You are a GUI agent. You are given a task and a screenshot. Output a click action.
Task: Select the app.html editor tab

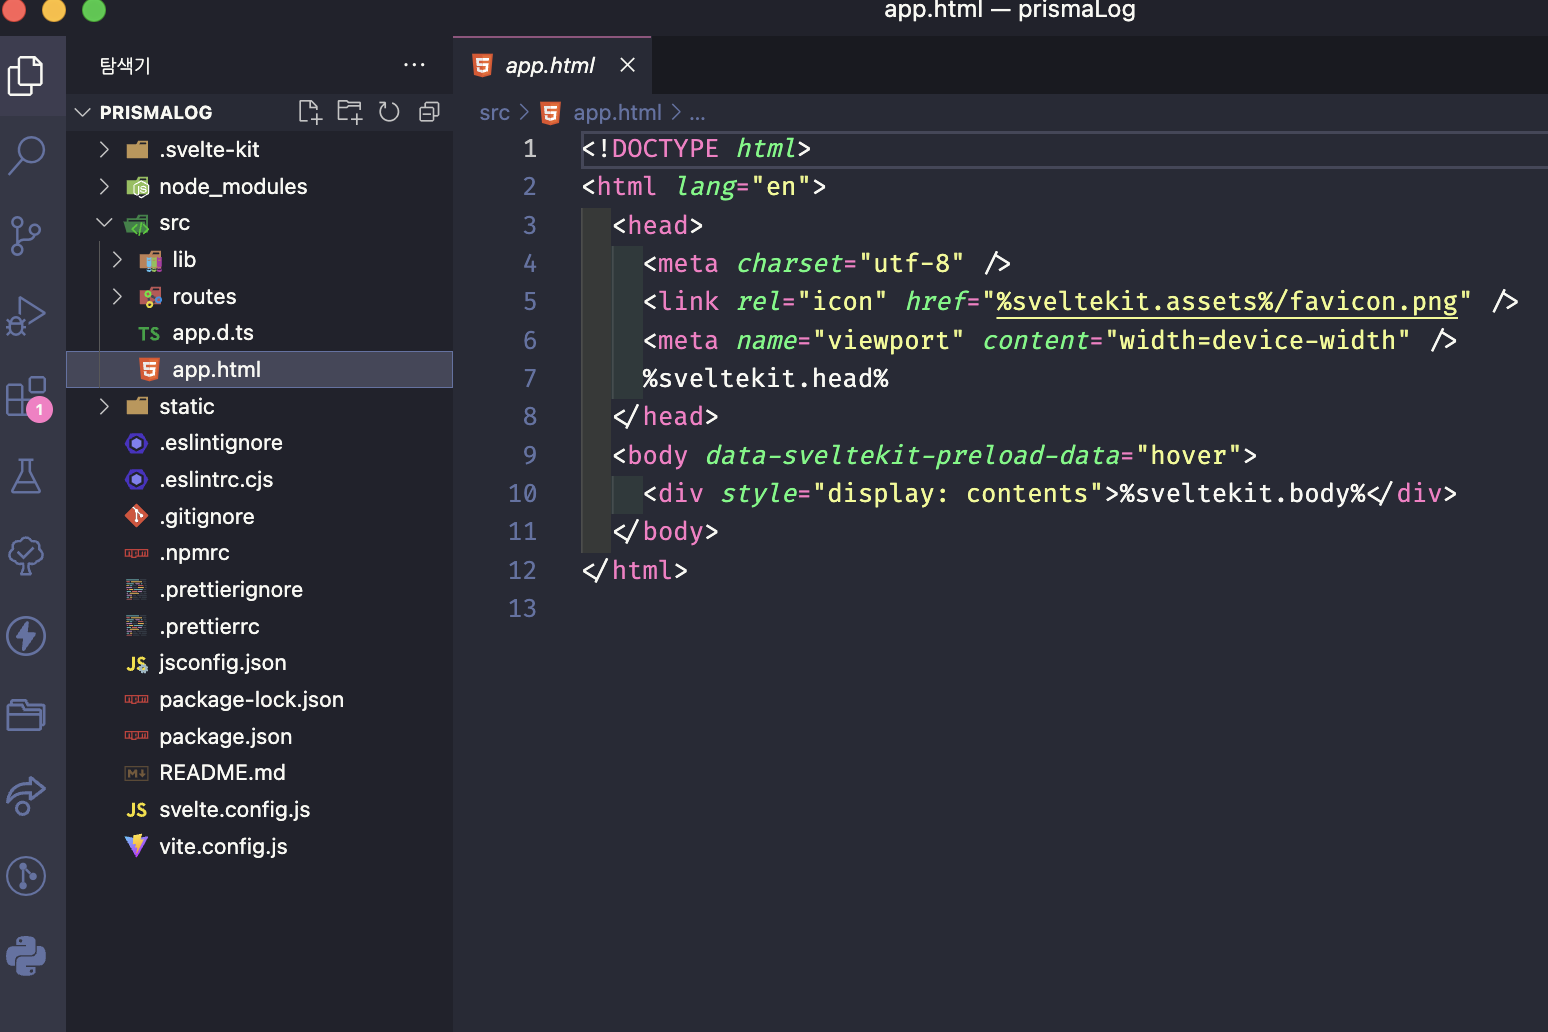552,65
